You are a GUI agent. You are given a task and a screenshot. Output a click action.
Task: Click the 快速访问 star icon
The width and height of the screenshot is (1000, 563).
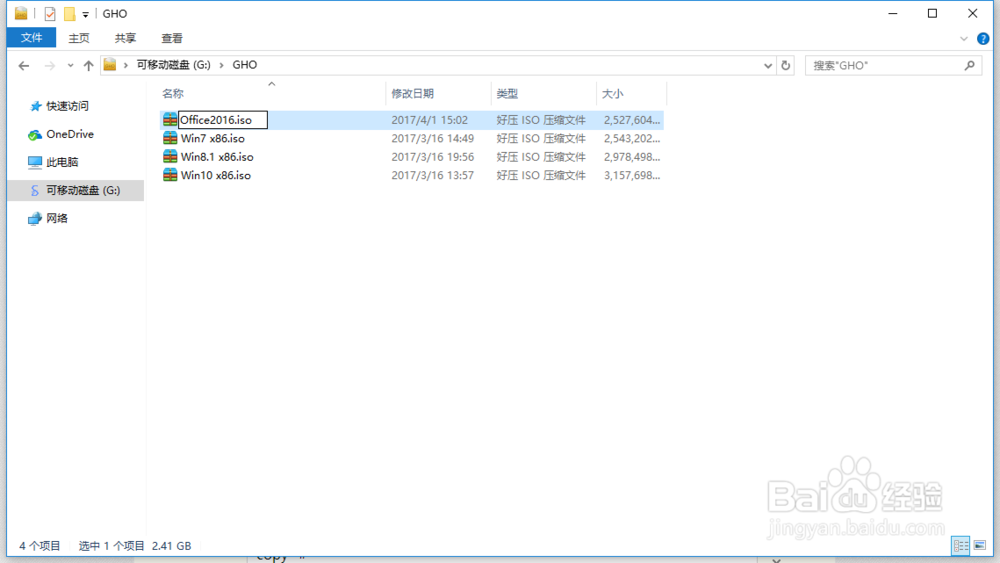click(x=35, y=106)
